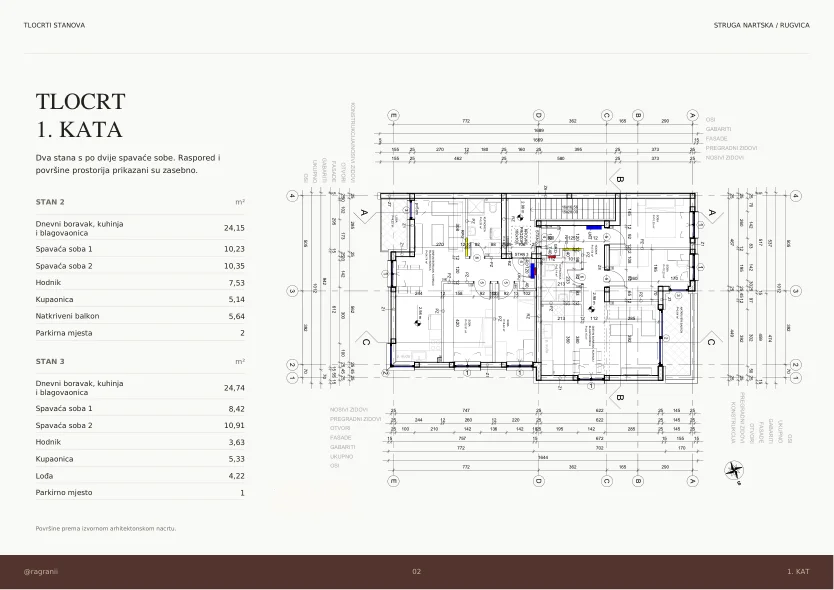This screenshot has width=834, height=590.
Task: Select the 10,35 area value
Action: coord(235,266)
